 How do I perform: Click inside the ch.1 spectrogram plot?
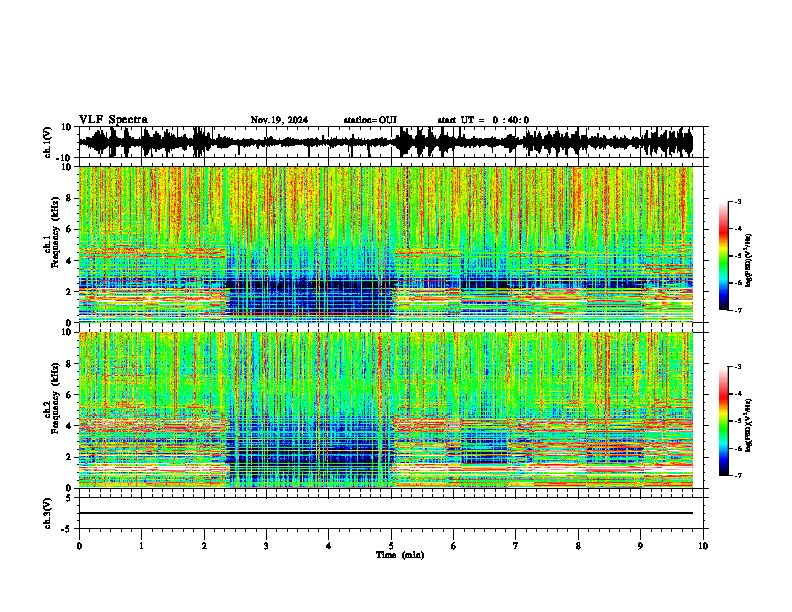tap(386, 244)
